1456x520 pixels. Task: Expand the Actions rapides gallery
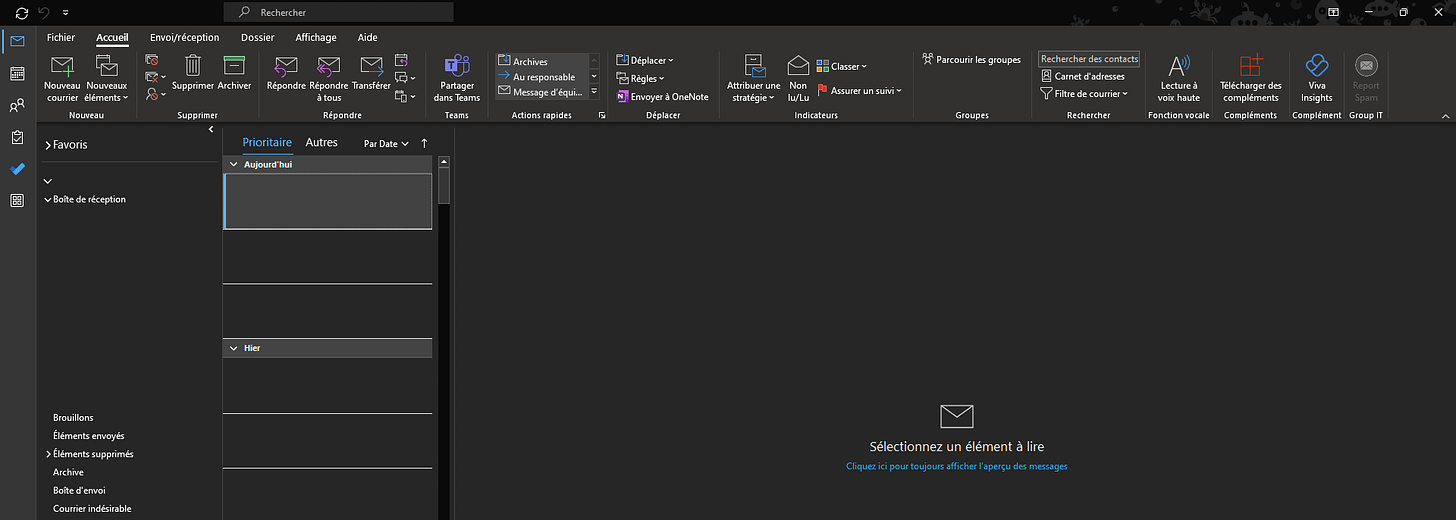point(594,92)
